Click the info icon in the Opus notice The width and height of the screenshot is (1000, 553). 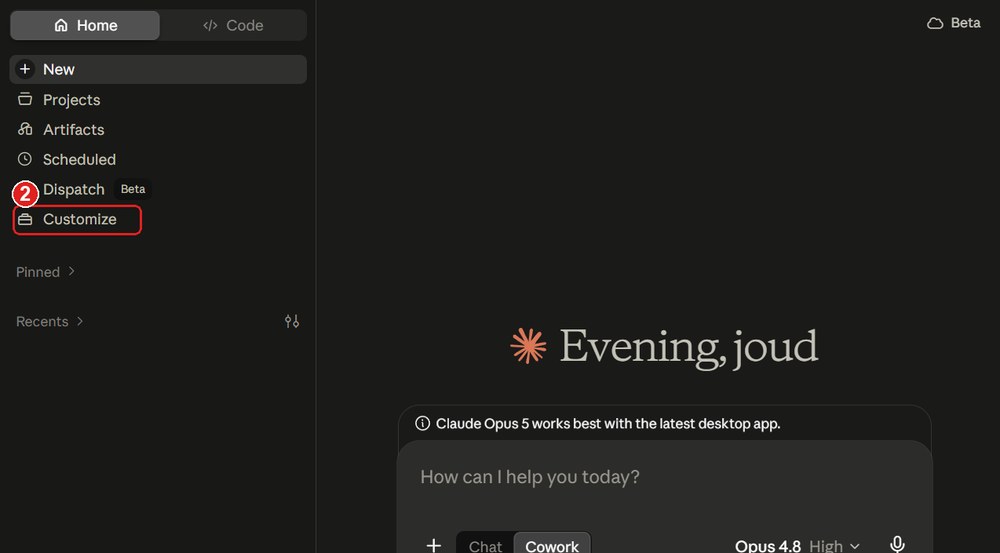(x=422, y=424)
